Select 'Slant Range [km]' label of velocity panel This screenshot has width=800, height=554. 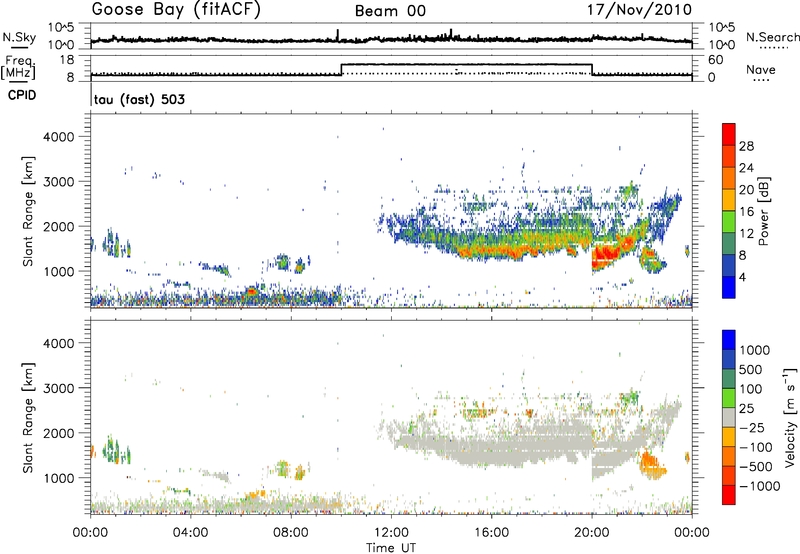[x=28, y=417]
